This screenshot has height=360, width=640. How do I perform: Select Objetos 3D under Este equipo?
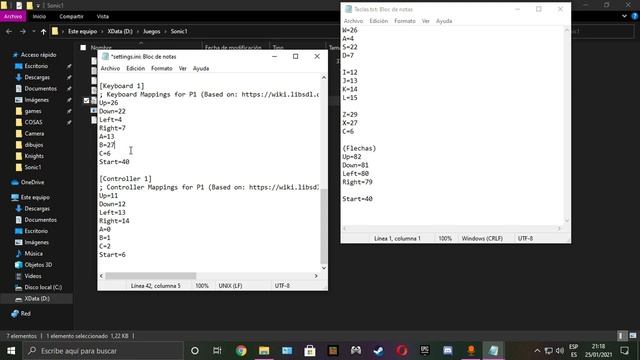click(38, 265)
